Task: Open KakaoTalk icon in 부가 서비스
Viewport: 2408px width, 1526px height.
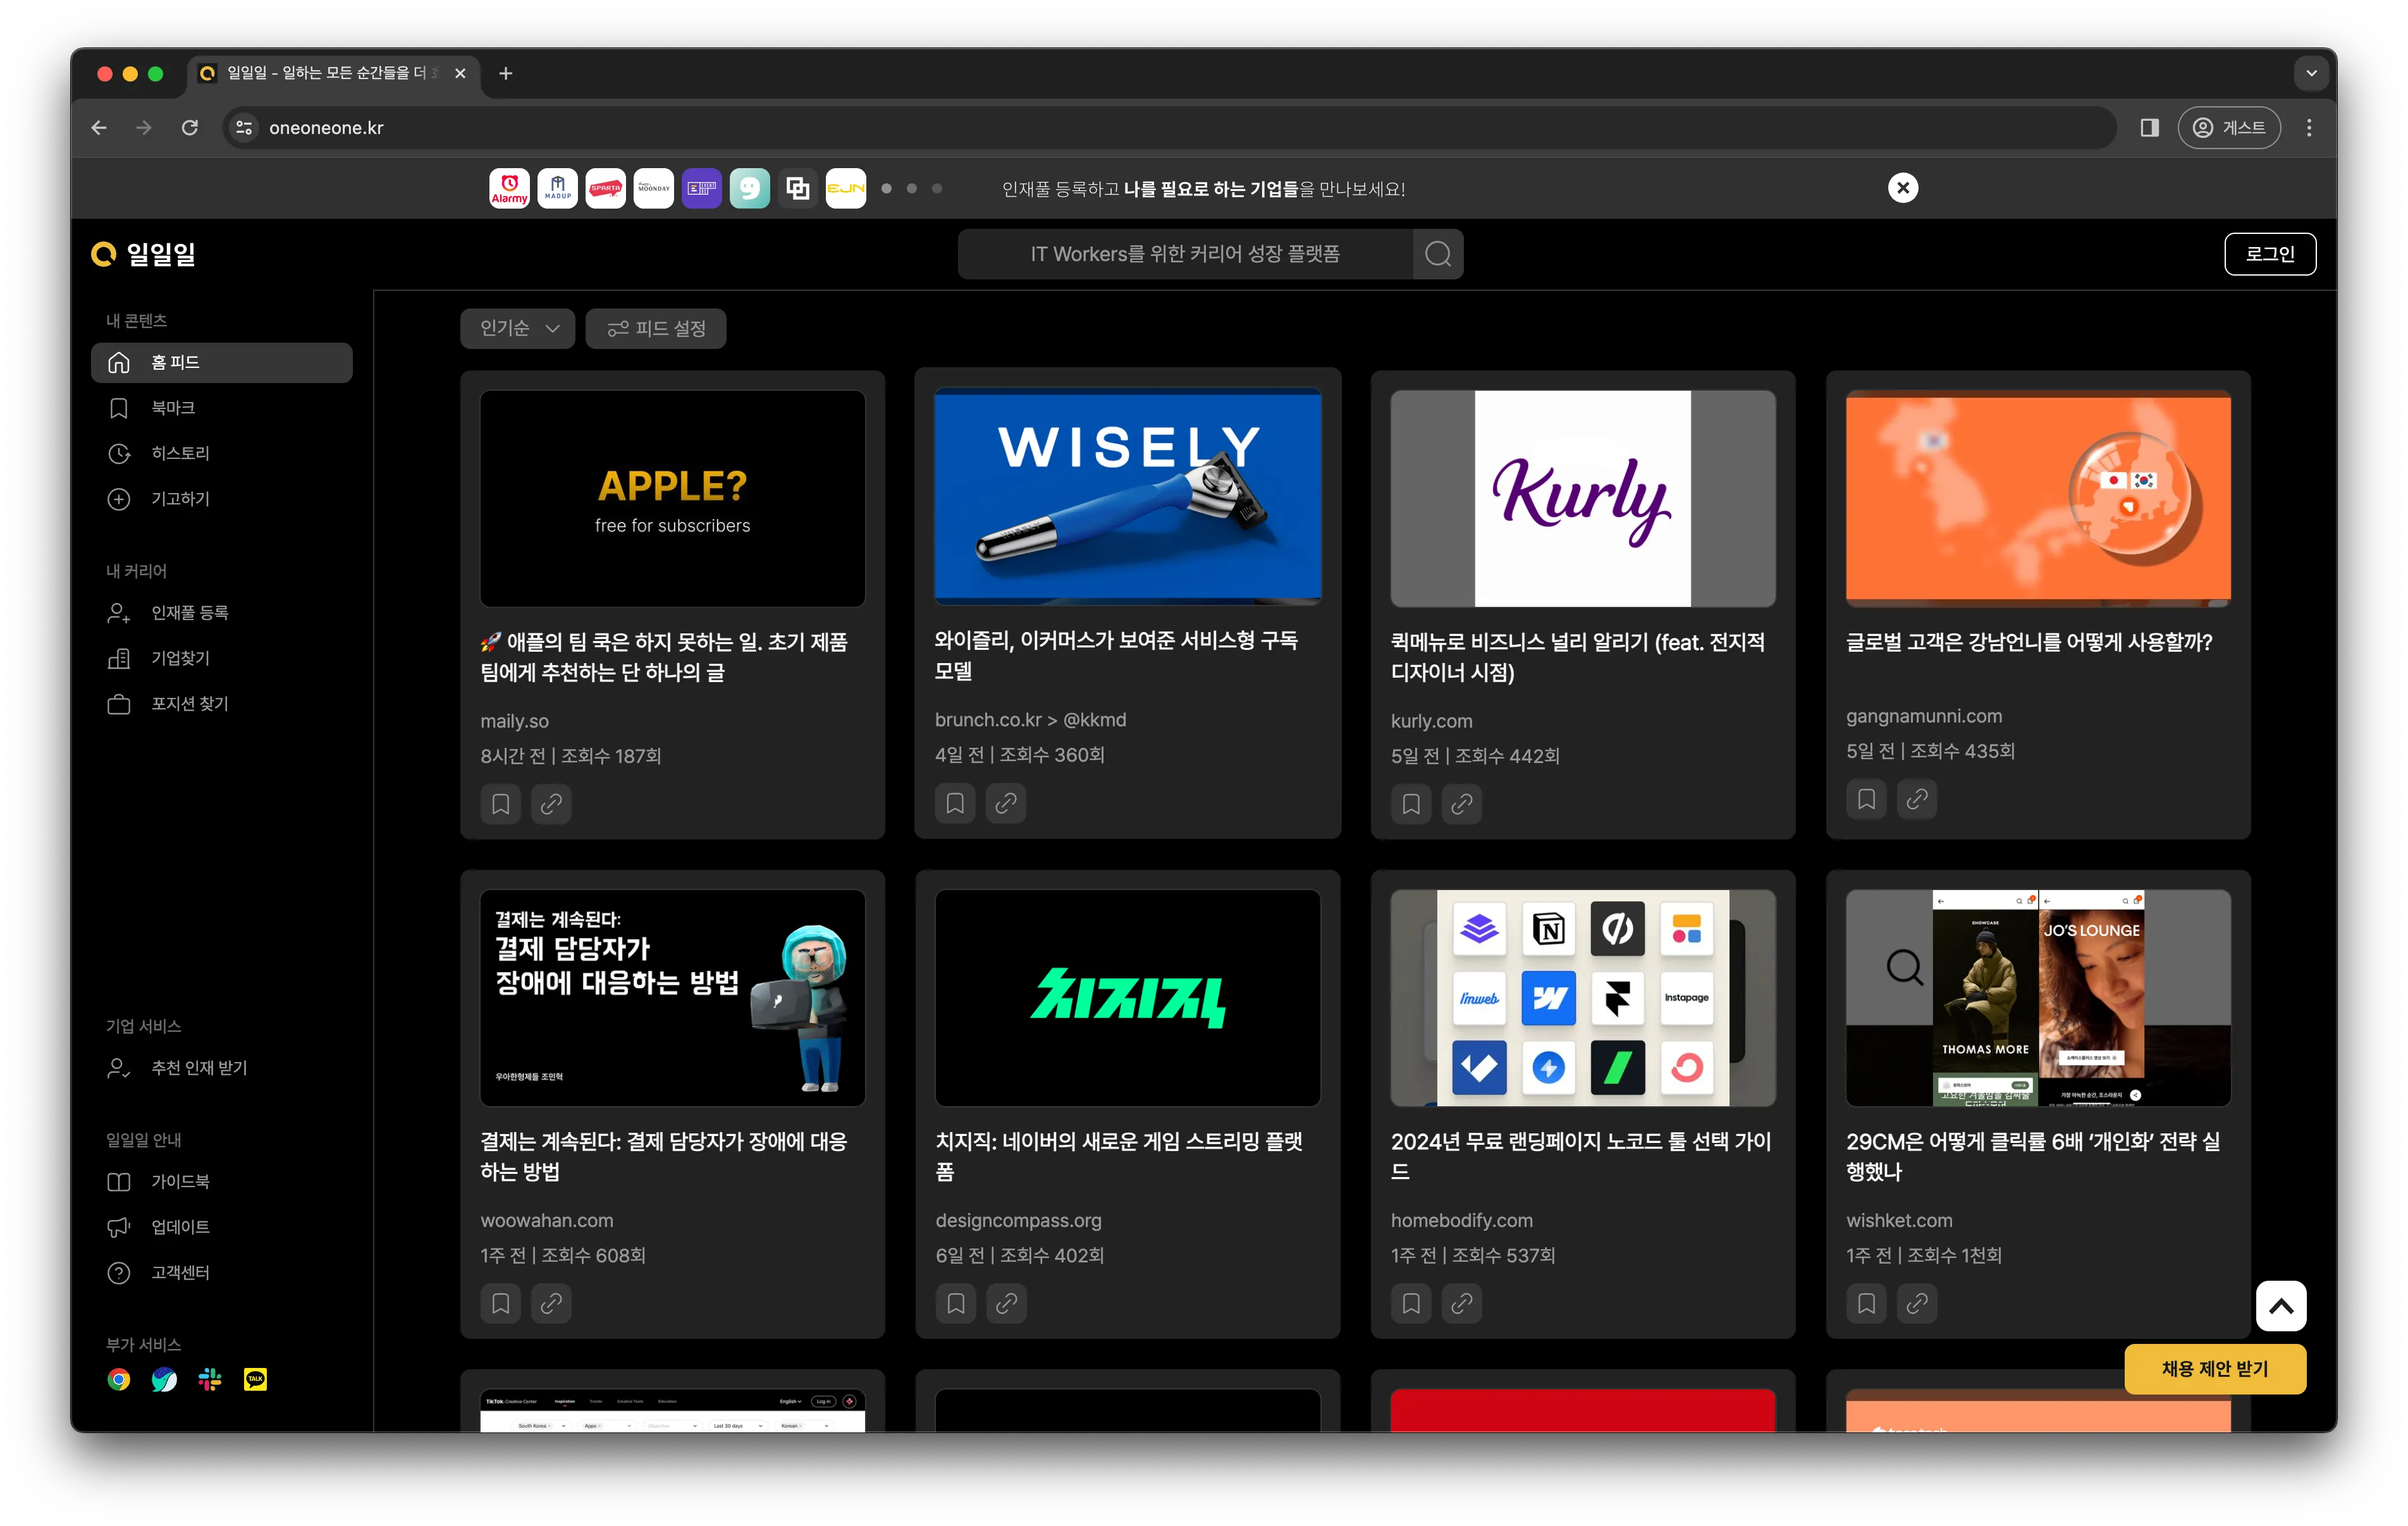Action: click(x=255, y=1380)
